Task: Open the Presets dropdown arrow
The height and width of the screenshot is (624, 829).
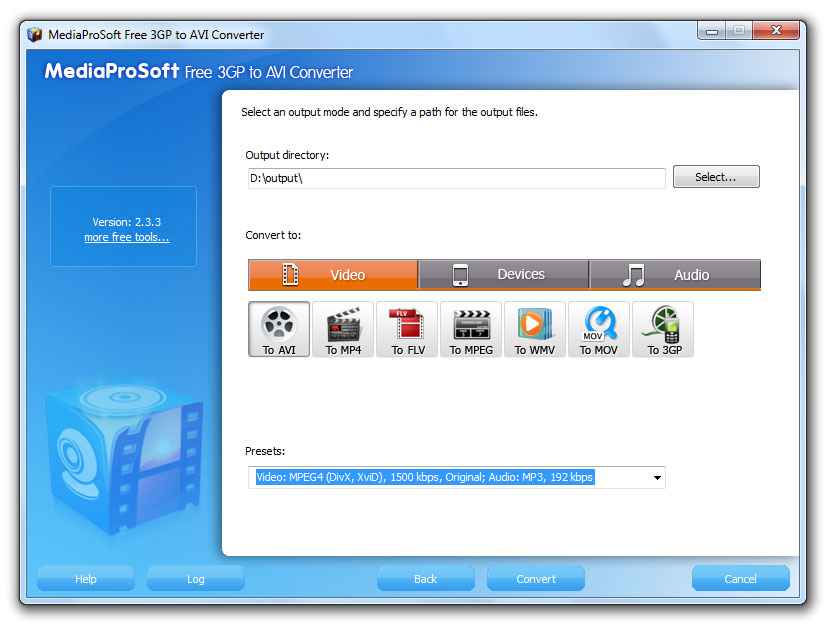Action: (657, 478)
